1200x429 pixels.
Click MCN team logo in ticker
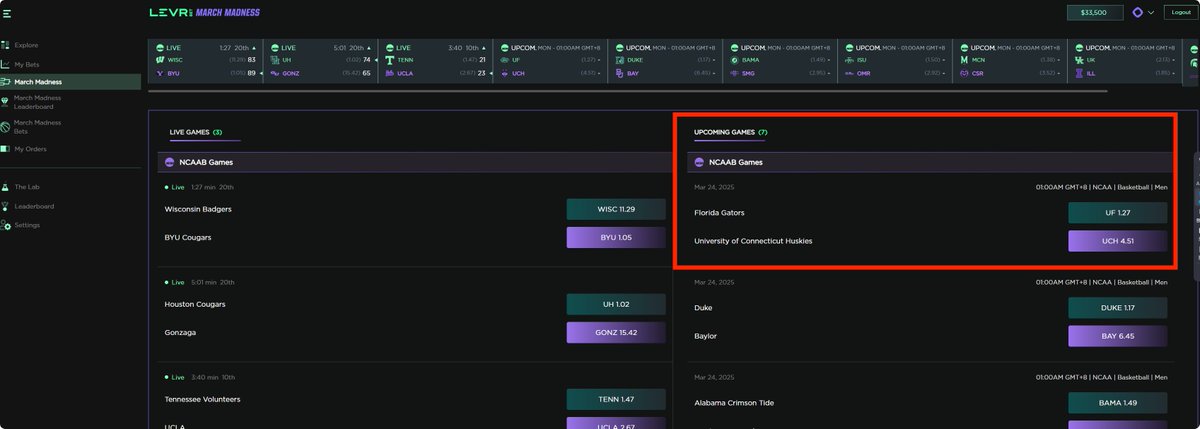(964, 60)
